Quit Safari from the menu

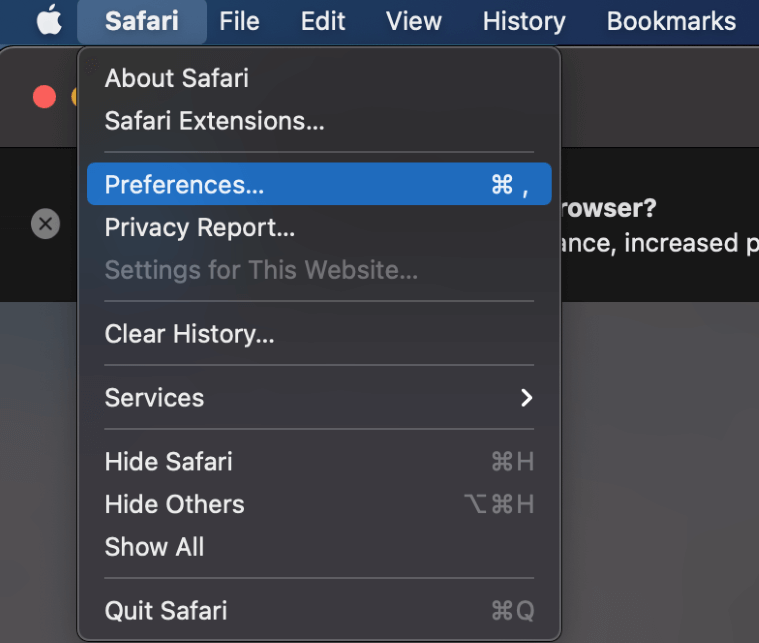(165, 611)
